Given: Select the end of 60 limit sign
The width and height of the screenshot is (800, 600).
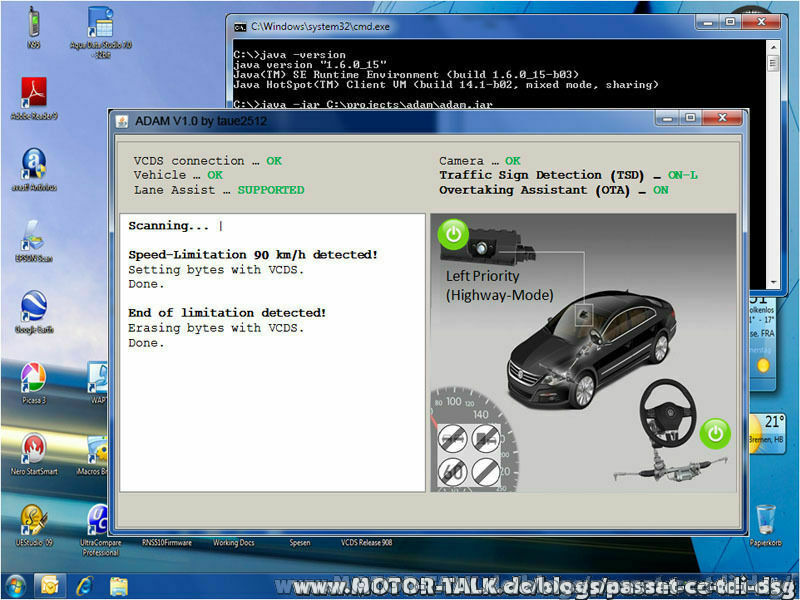Looking at the screenshot, I should point(453,472).
